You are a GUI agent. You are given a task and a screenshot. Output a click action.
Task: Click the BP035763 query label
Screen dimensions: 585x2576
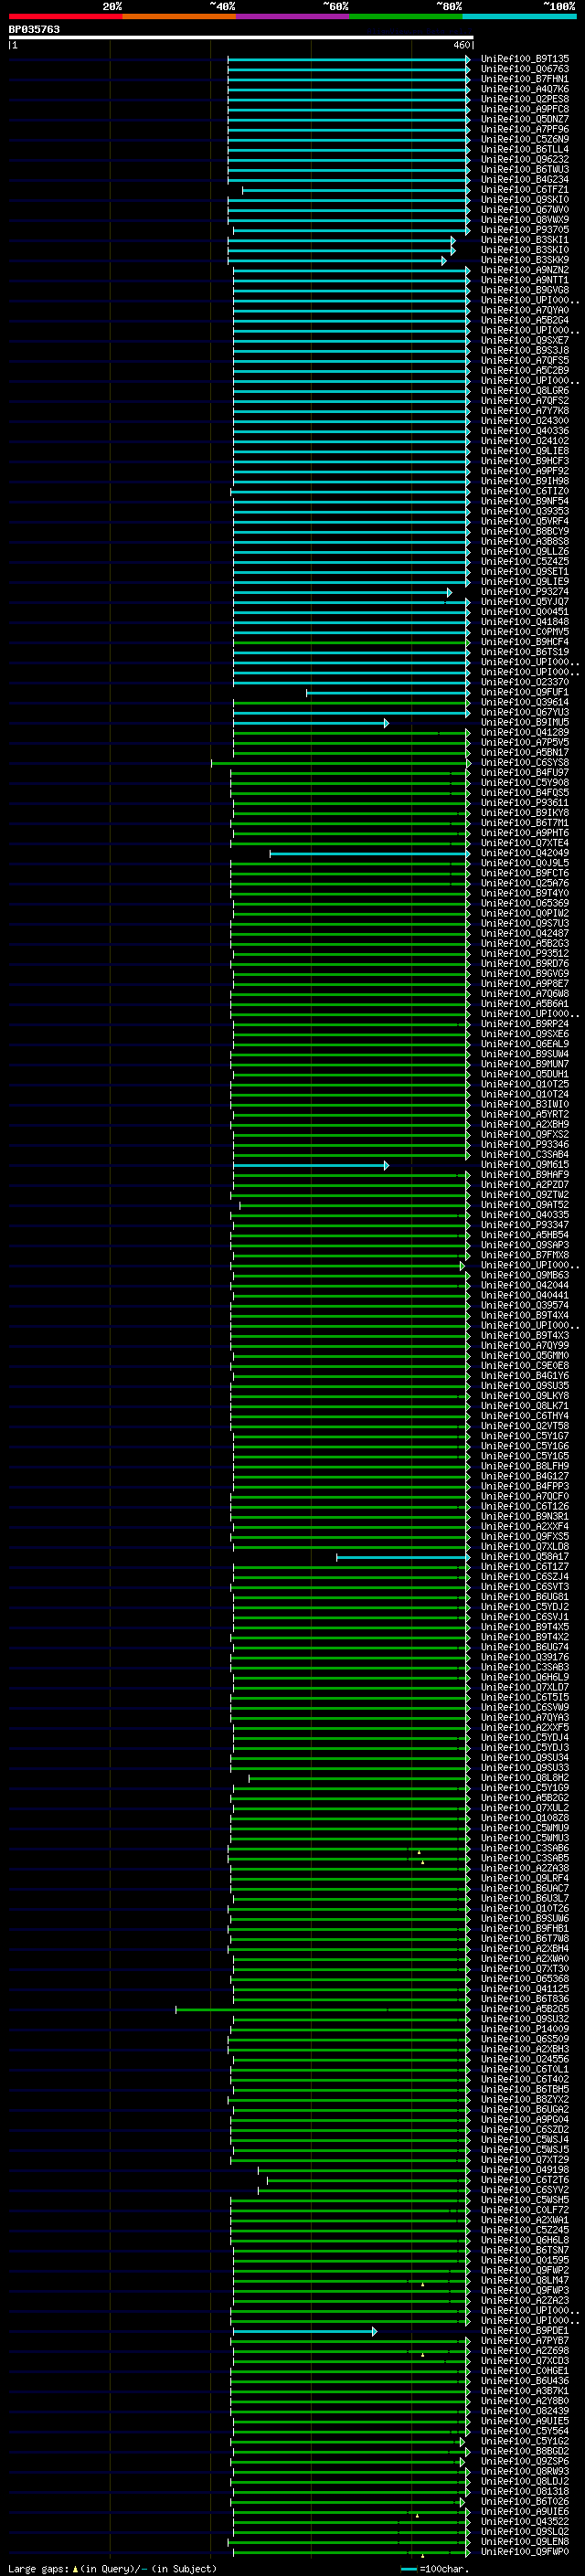[x=34, y=29]
